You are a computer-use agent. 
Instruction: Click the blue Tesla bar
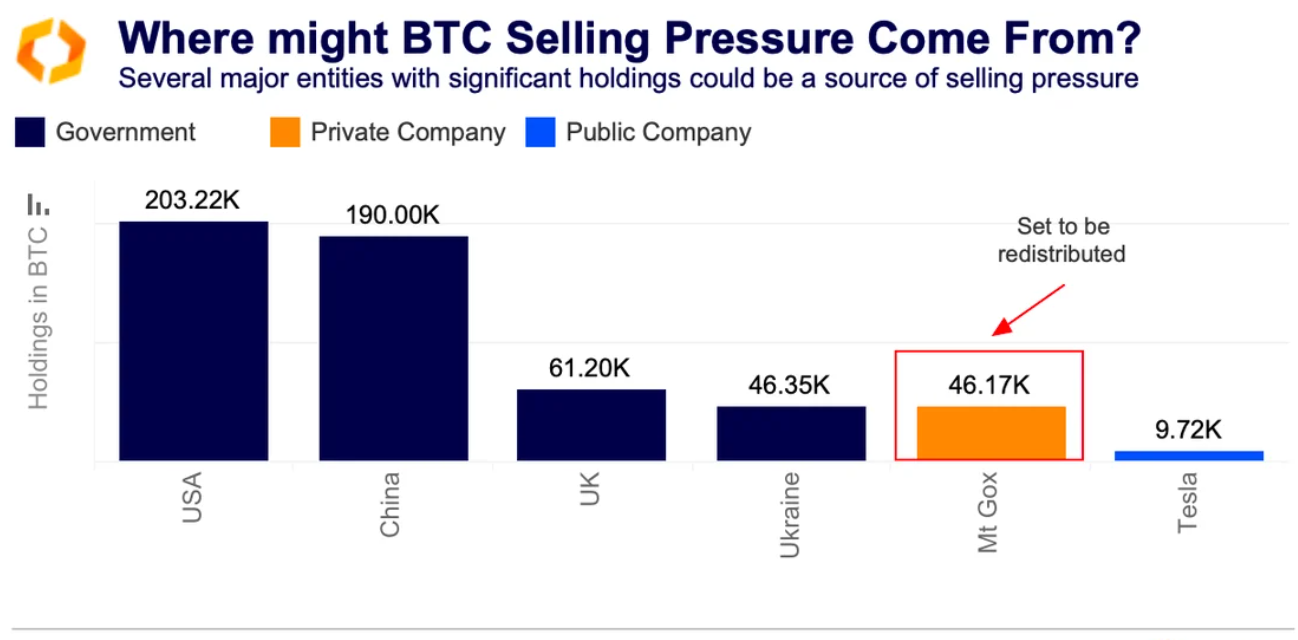pyautogui.click(x=1189, y=455)
